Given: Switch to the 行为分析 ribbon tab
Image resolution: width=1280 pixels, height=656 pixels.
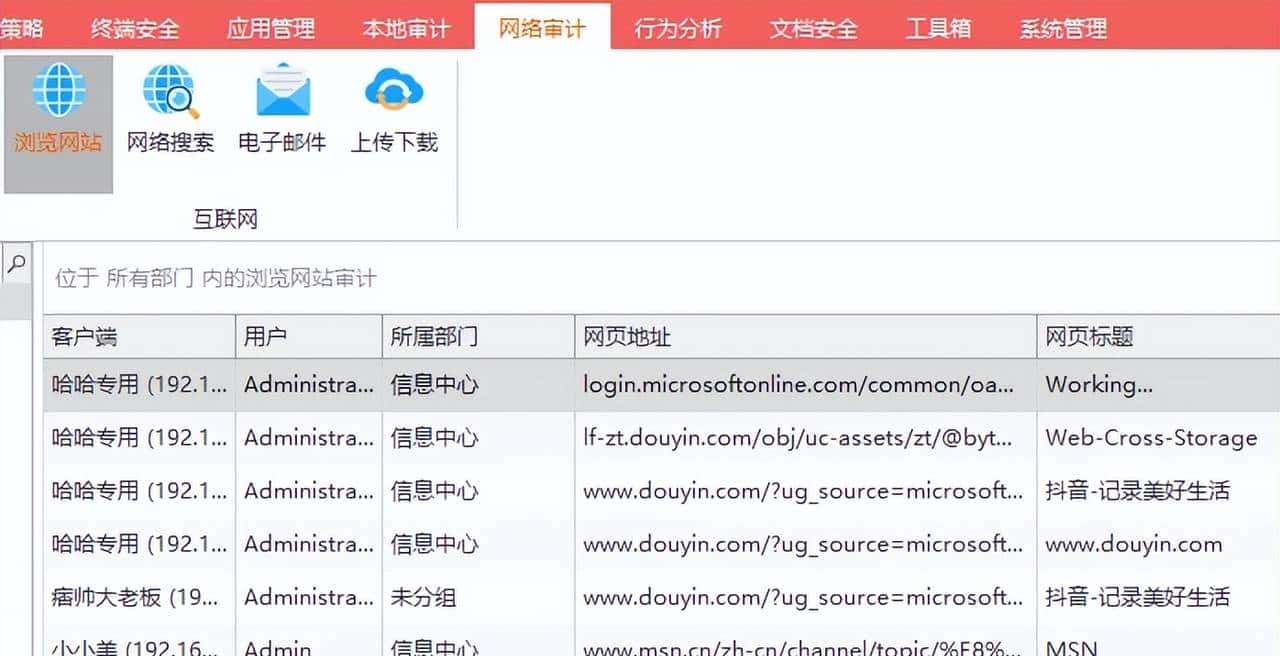Looking at the screenshot, I should (x=678, y=28).
